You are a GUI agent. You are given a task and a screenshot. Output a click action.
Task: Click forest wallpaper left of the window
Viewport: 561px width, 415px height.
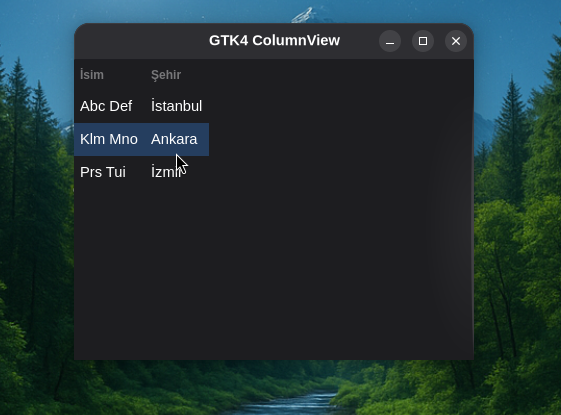coord(36,215)
